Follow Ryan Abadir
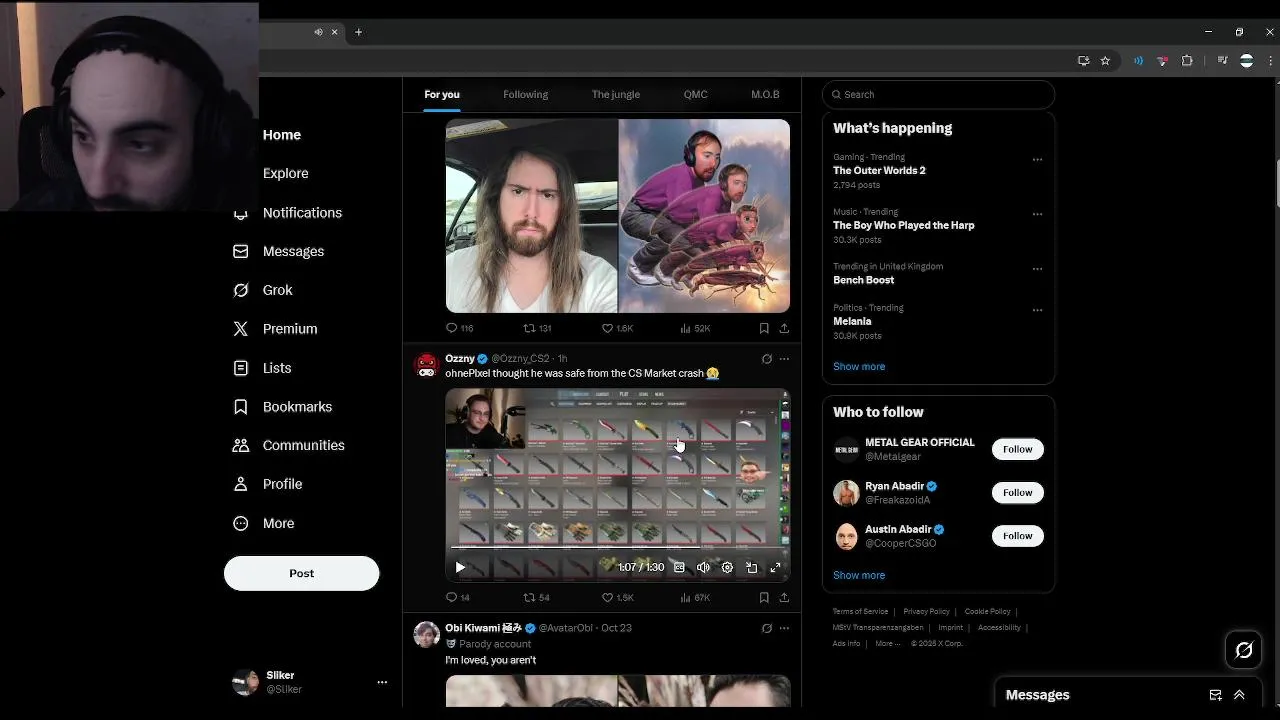The width and height of the screenshot is (1280, 720). (1017, 492)
